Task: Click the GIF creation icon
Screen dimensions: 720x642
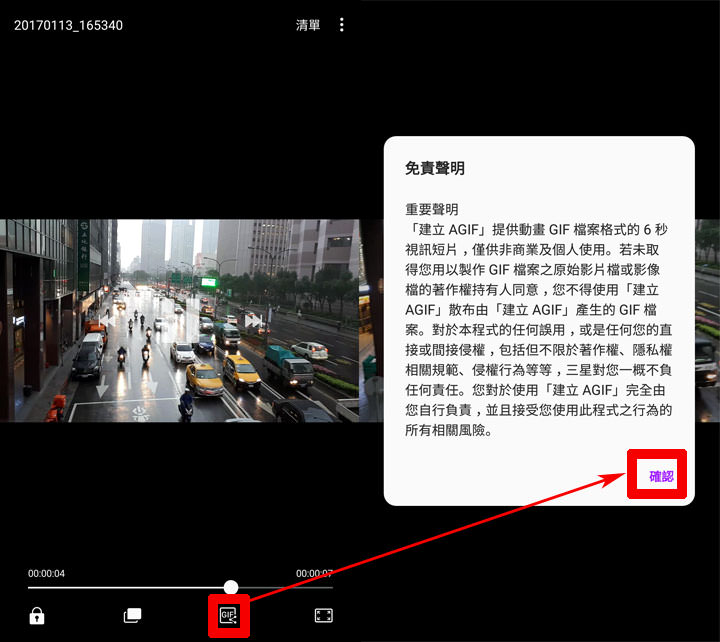Action: point(228,615)
